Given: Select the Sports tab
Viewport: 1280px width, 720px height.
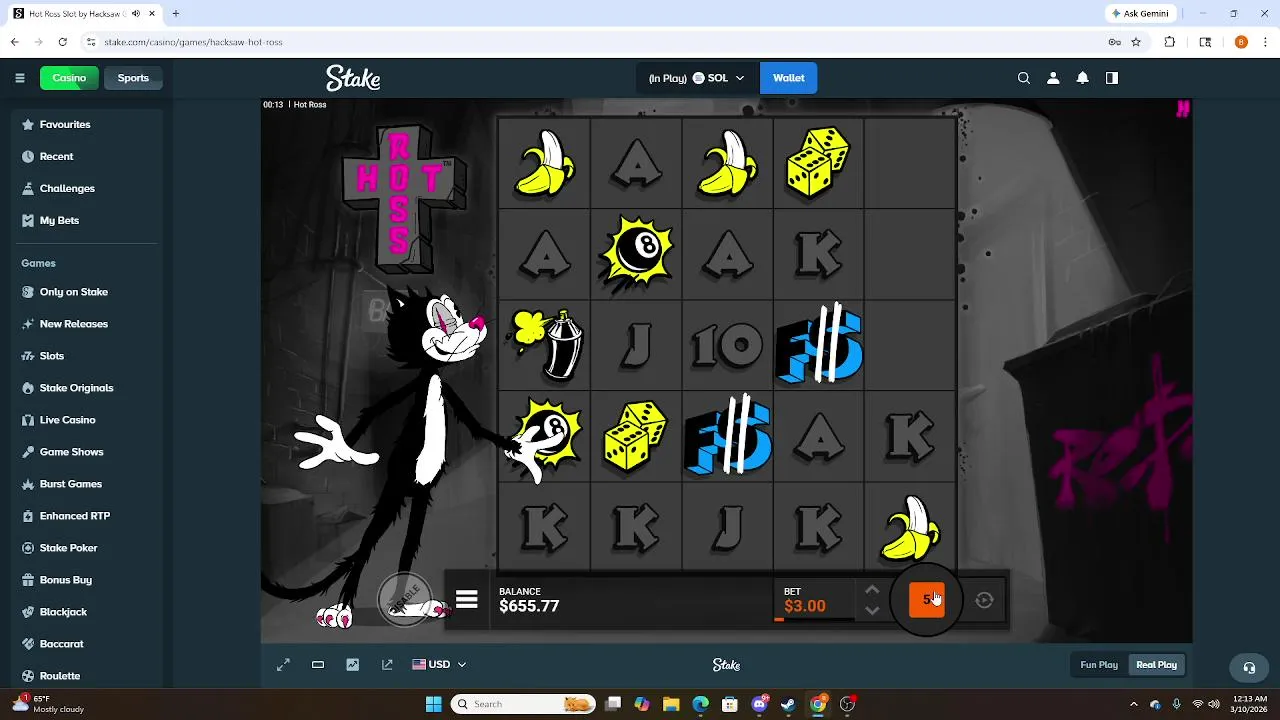Looking at the screenshot, I should [133, 78].
